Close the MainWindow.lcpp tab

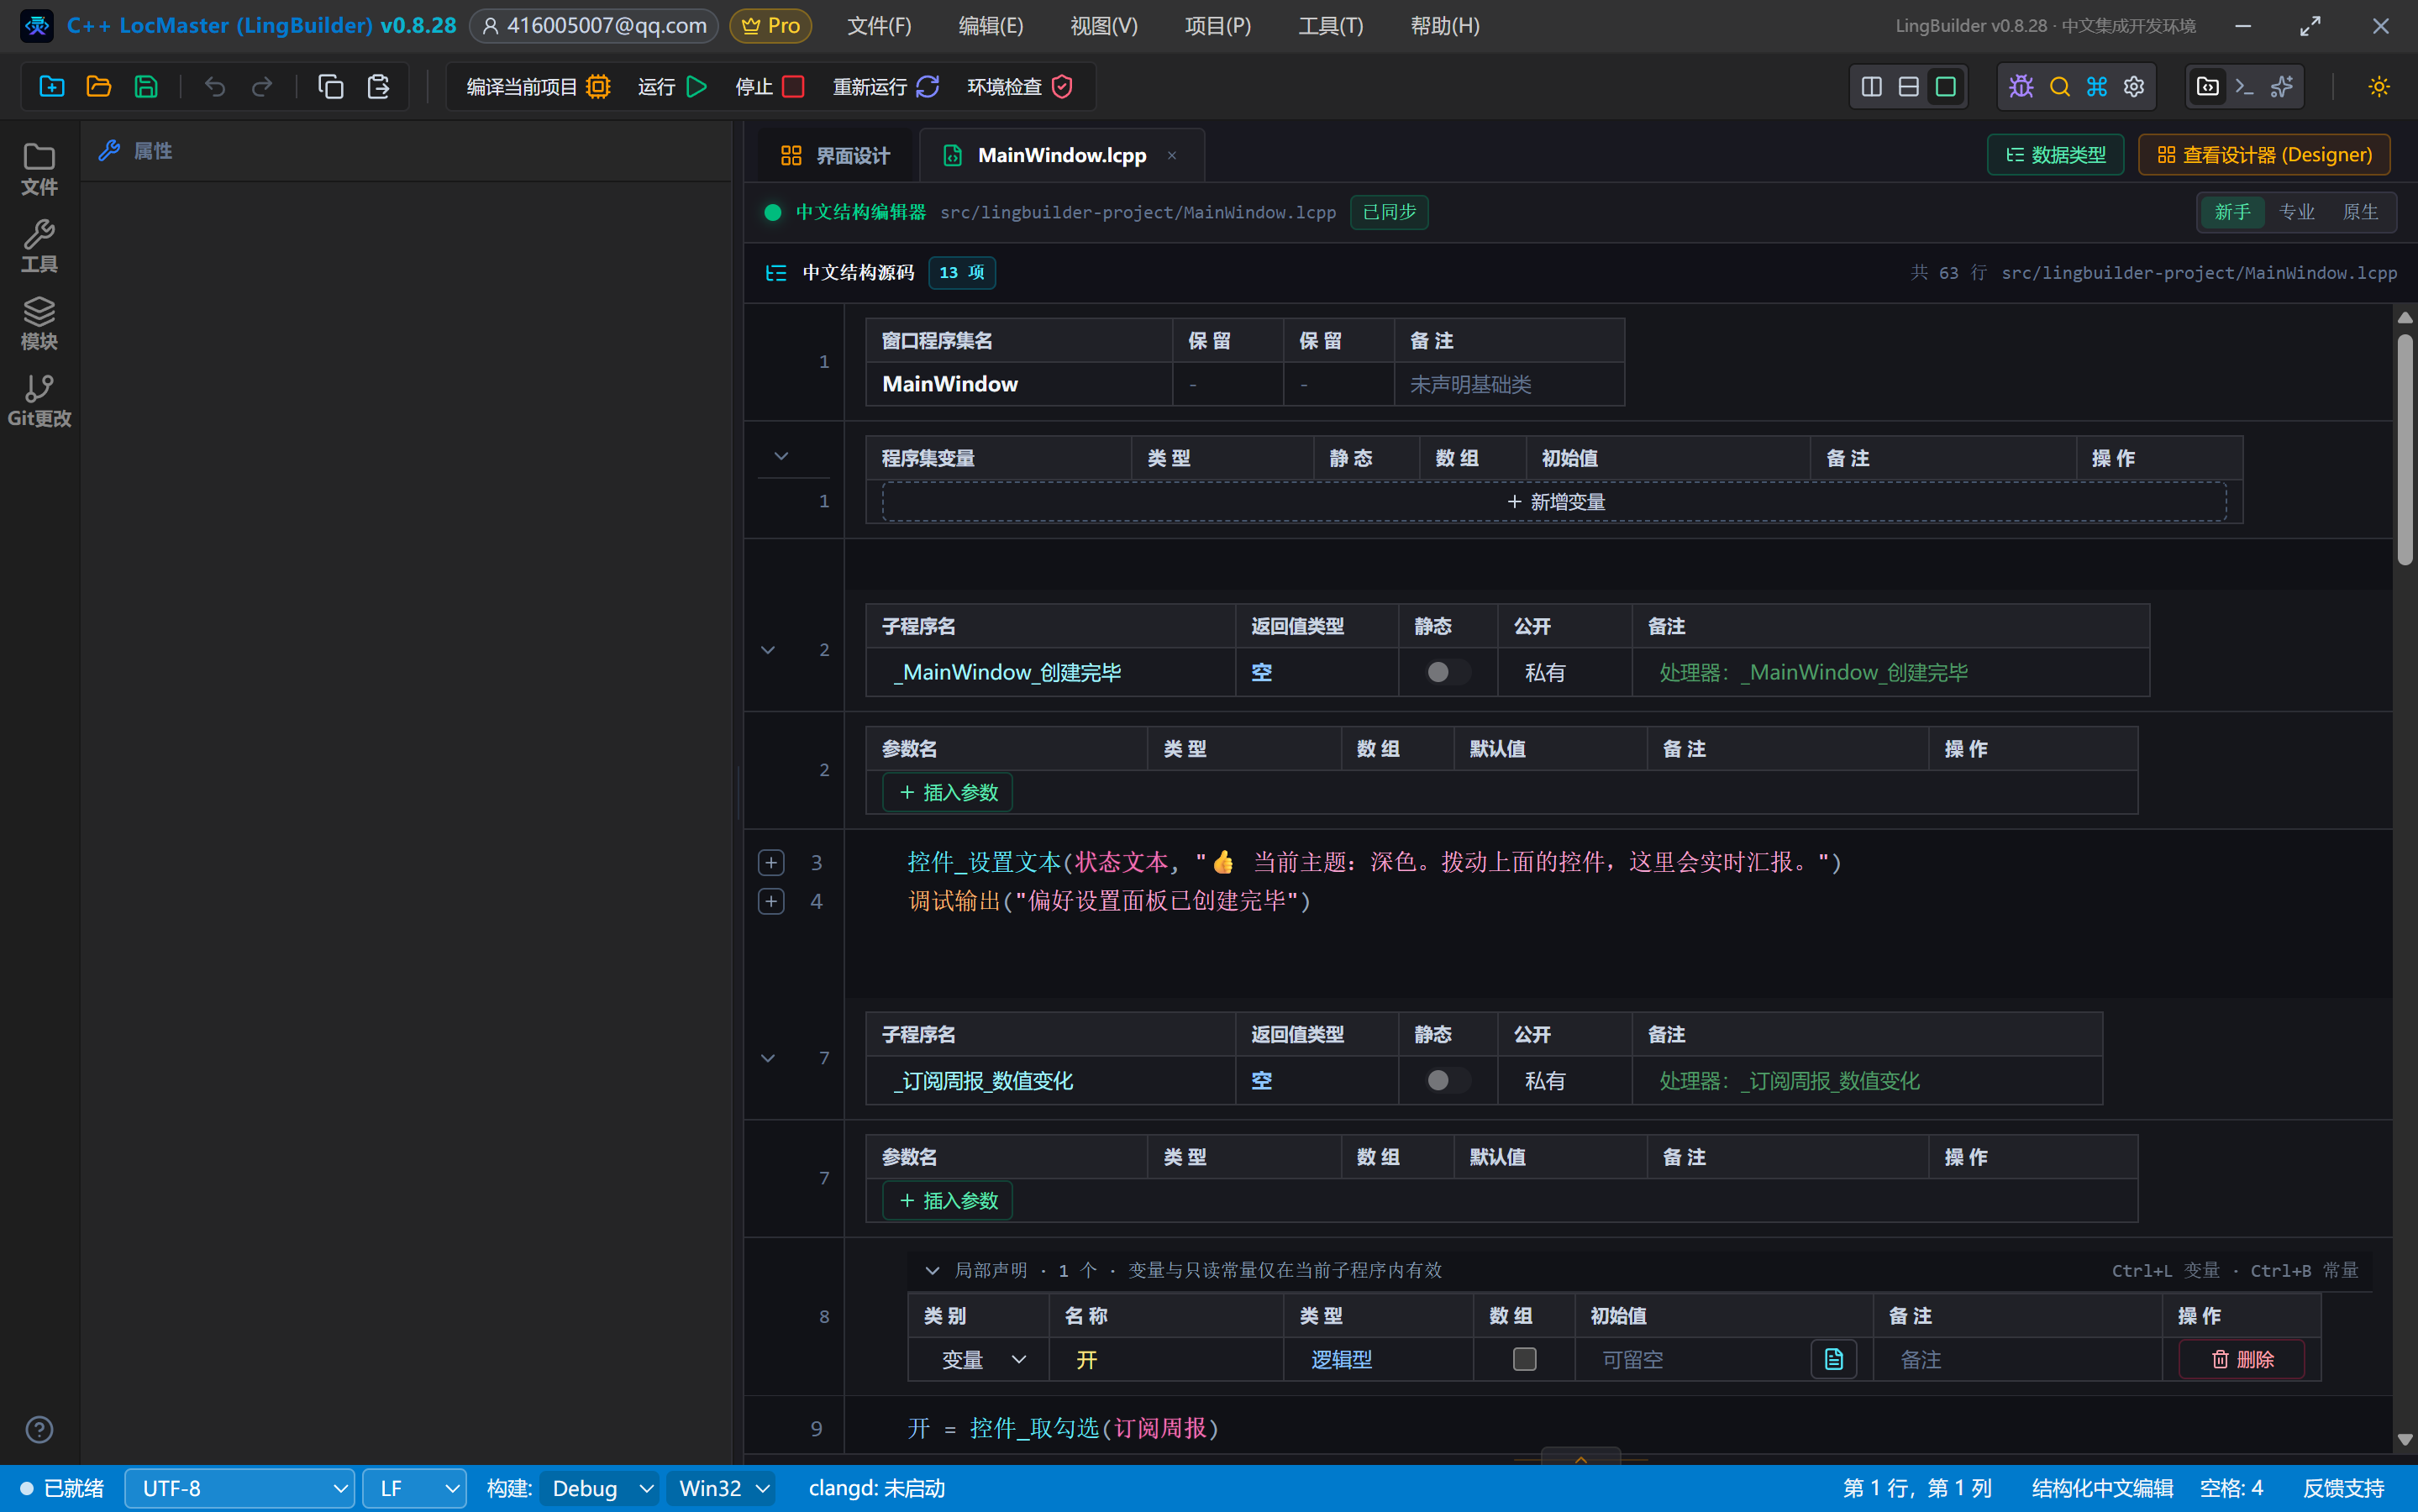point(1171,155)
